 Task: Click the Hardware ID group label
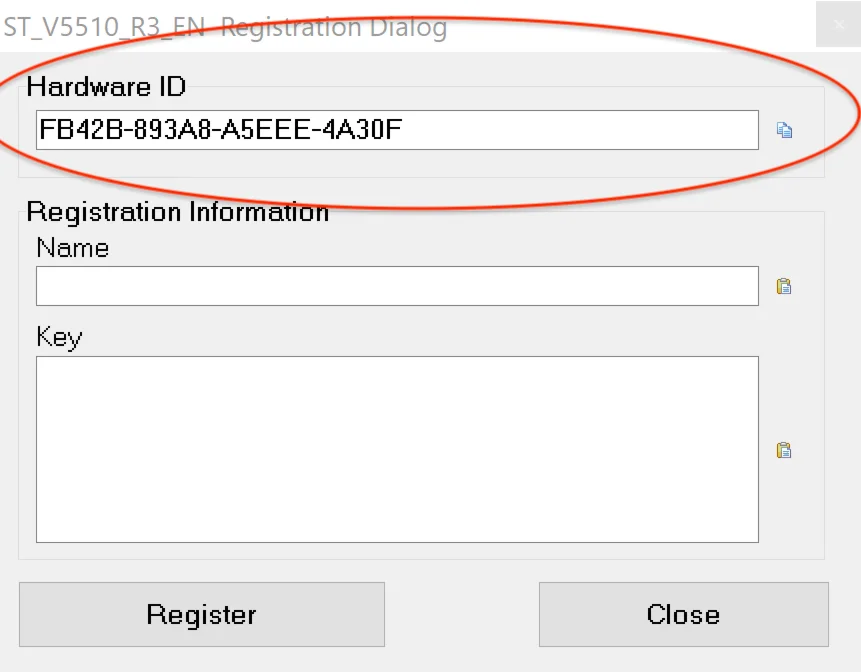point(106,86)
